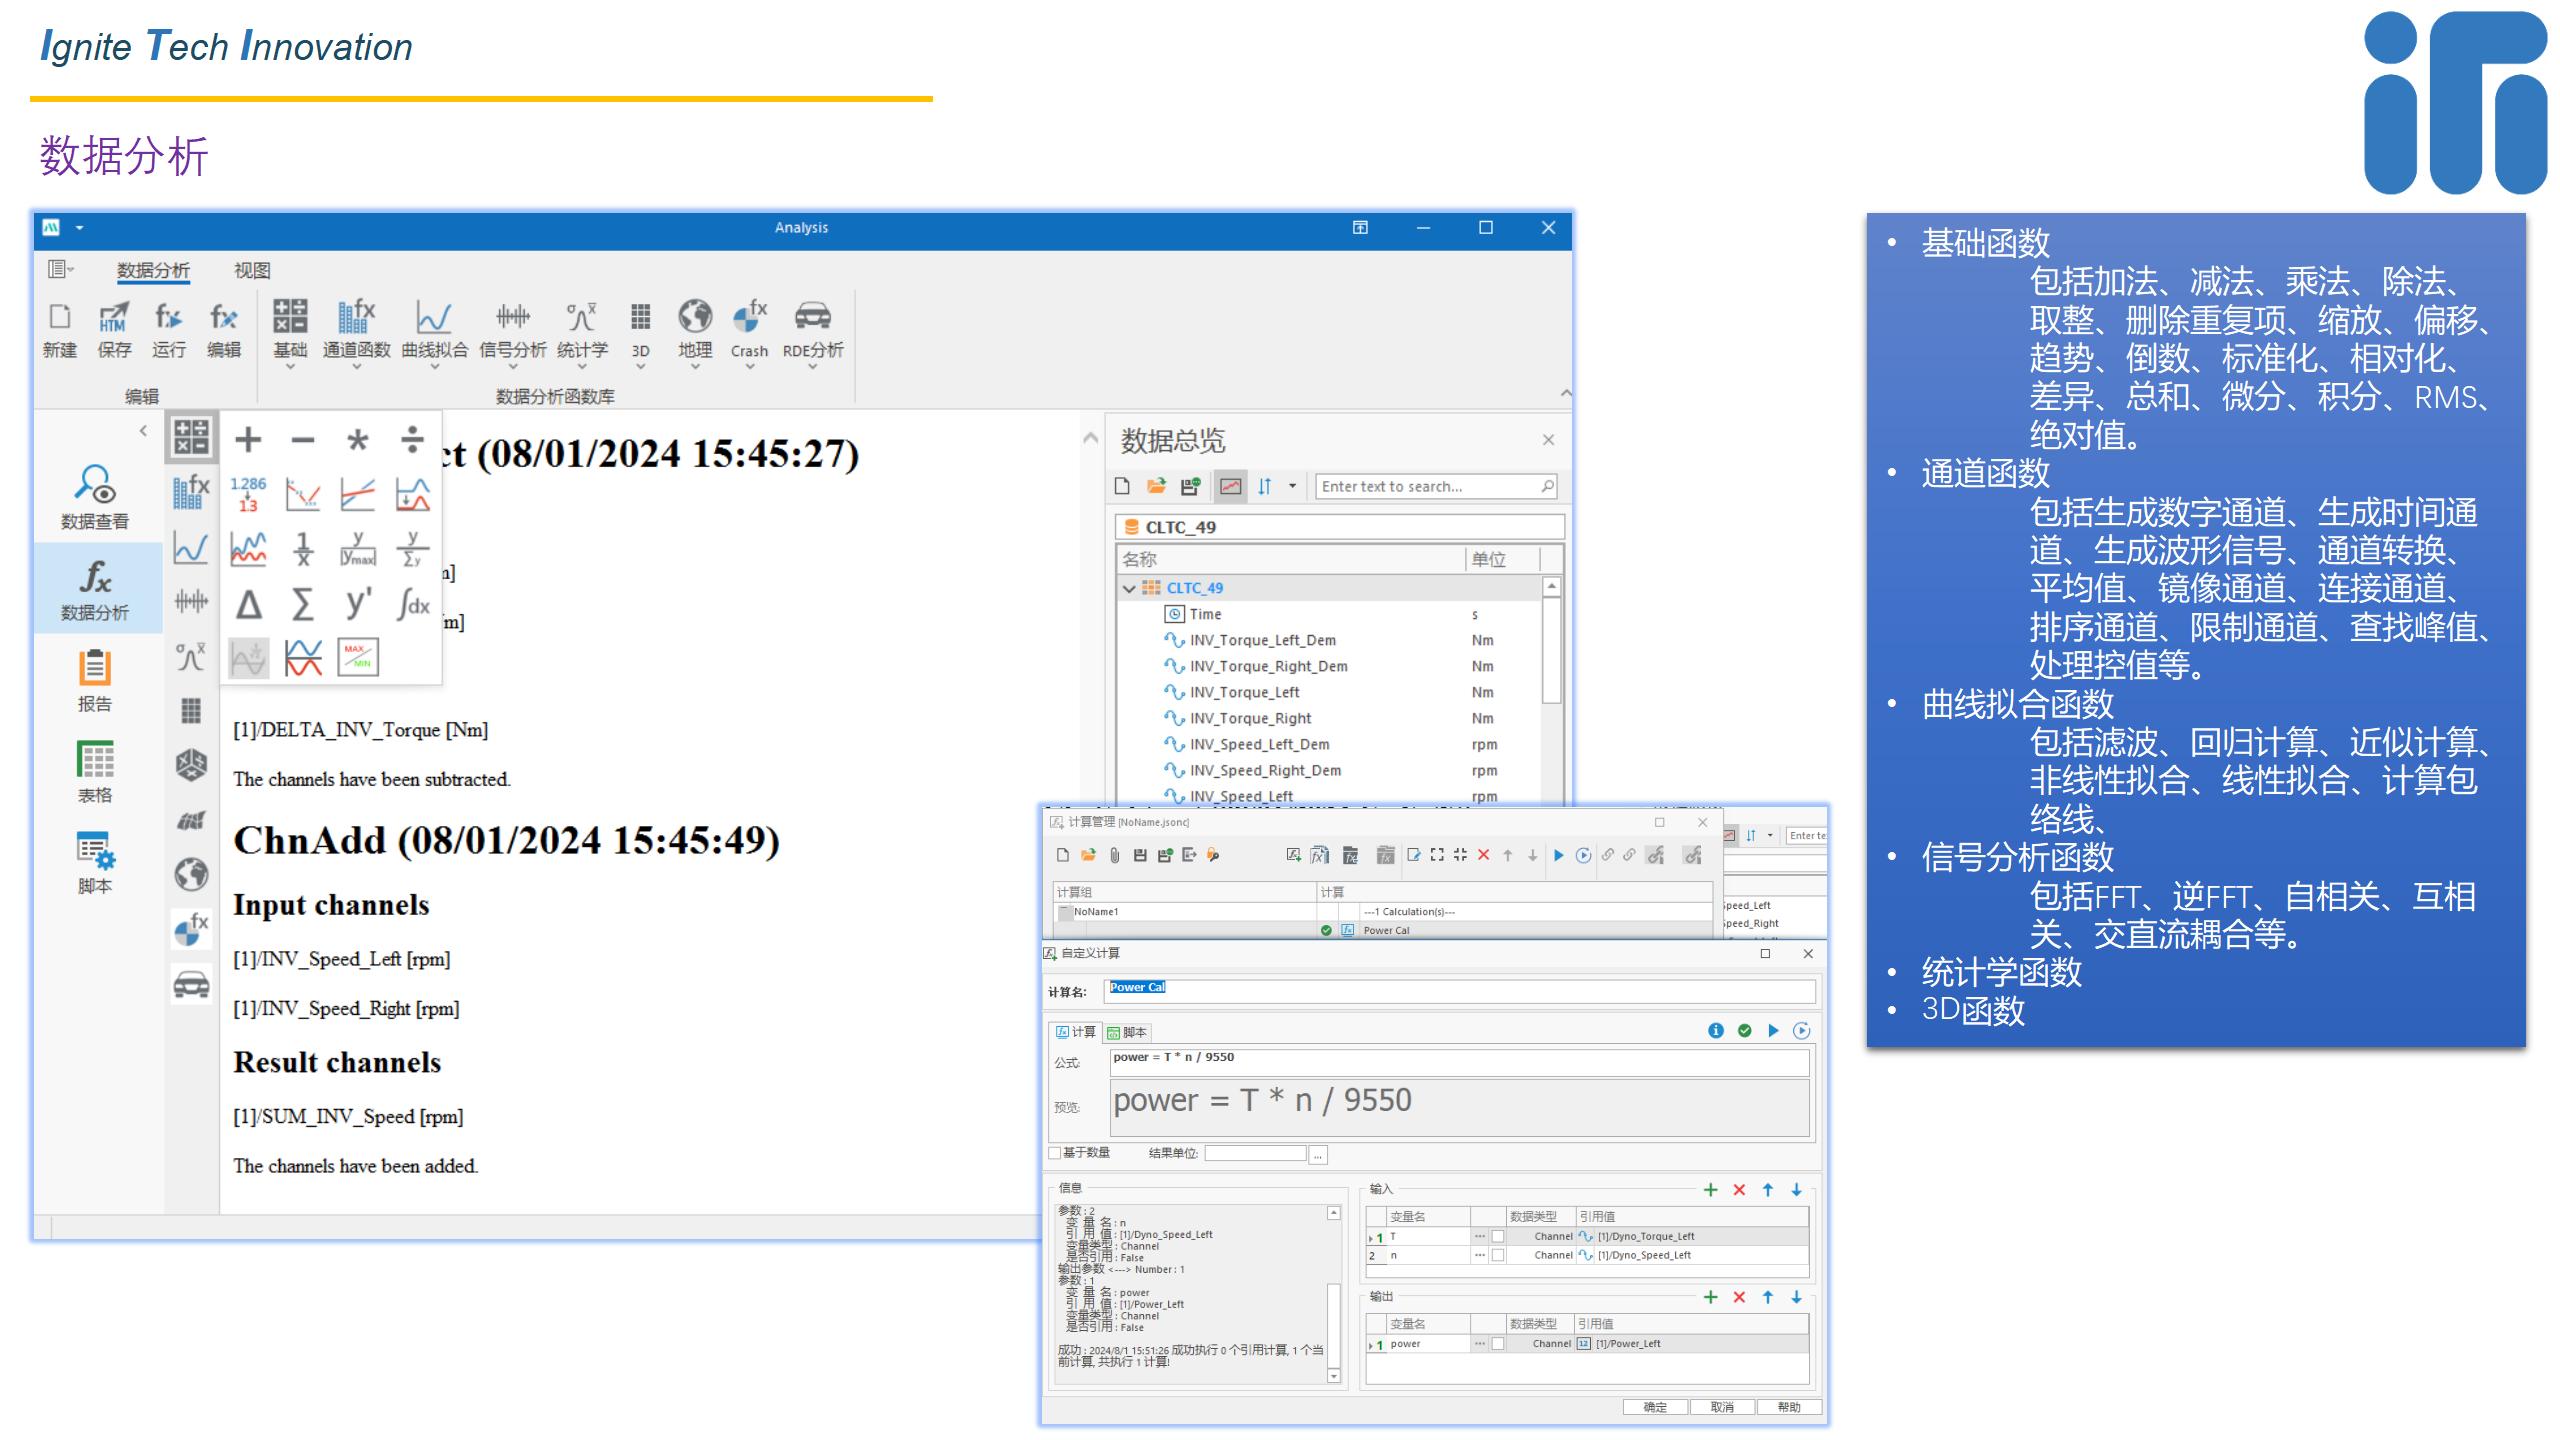The image size is (2560, 1440).
Task: Tick checkbox in input row T
Action: pyautogui.click(x=1498, y=1237)
